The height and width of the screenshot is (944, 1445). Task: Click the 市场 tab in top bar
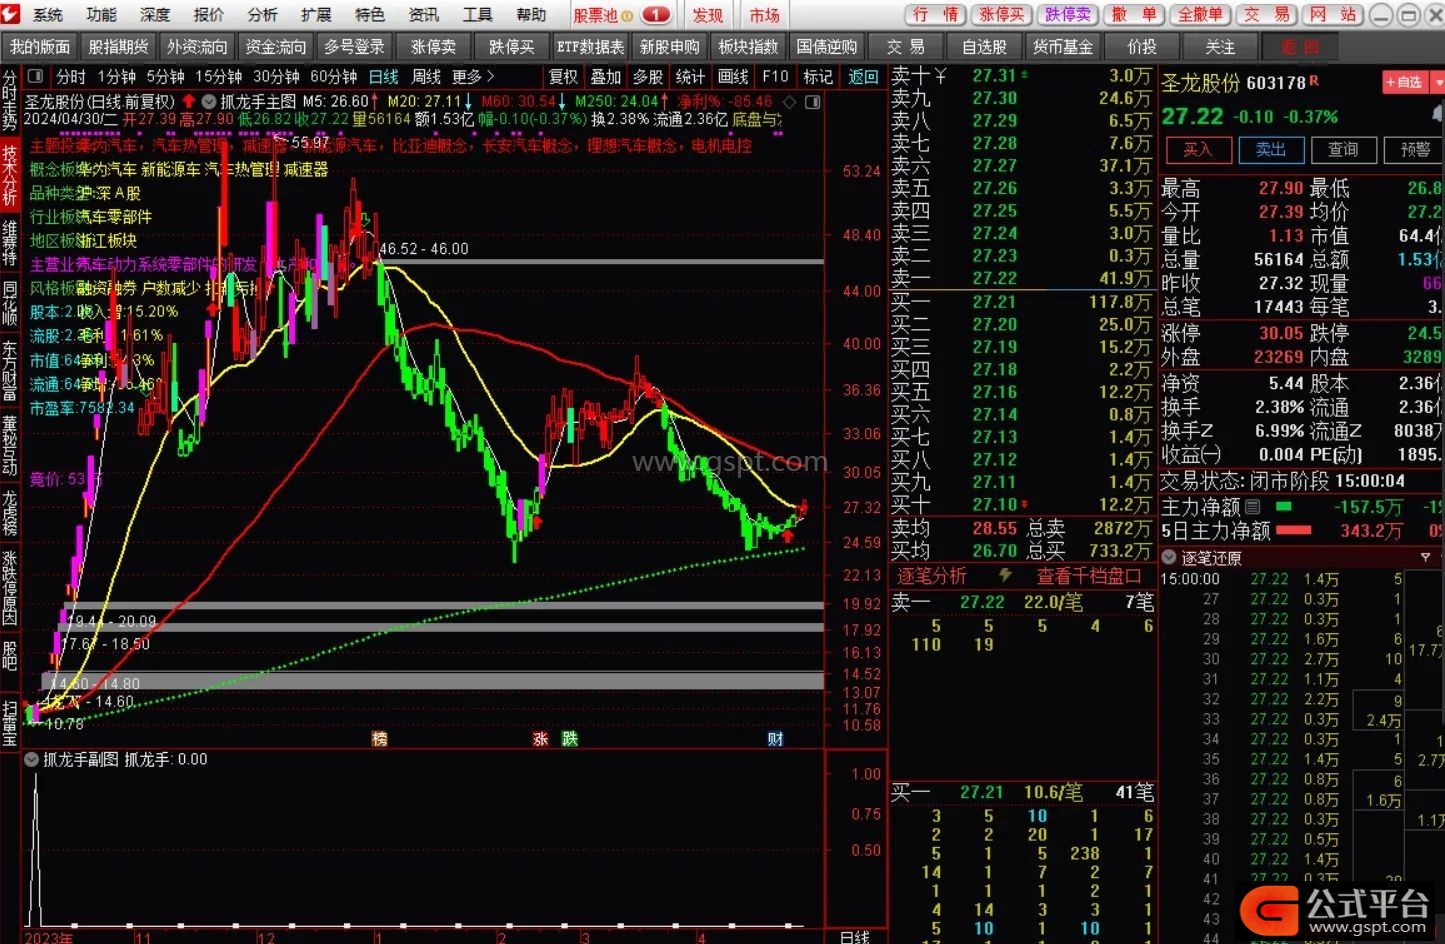point(765,15)
